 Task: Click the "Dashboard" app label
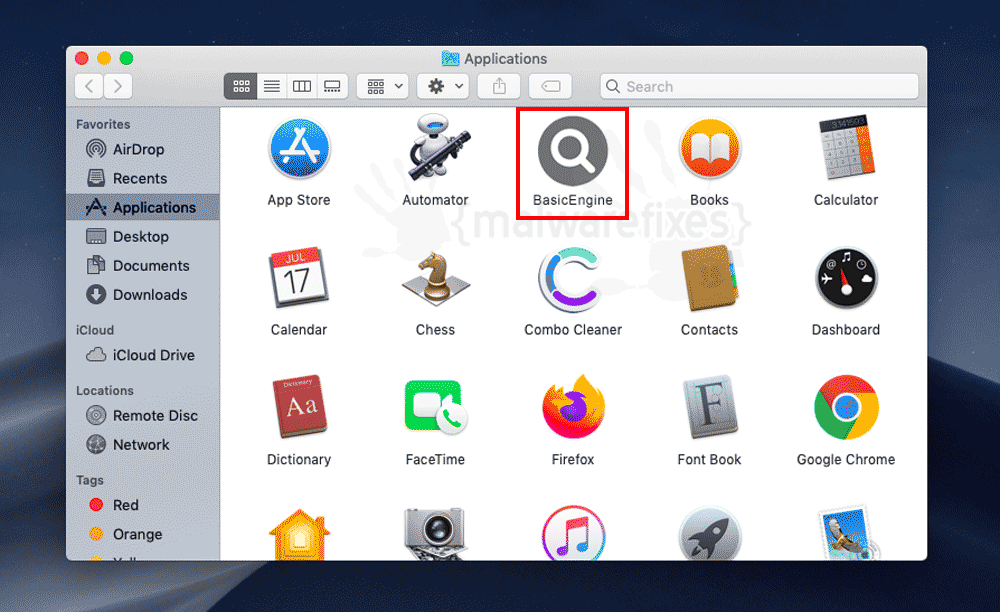point(846,330)
